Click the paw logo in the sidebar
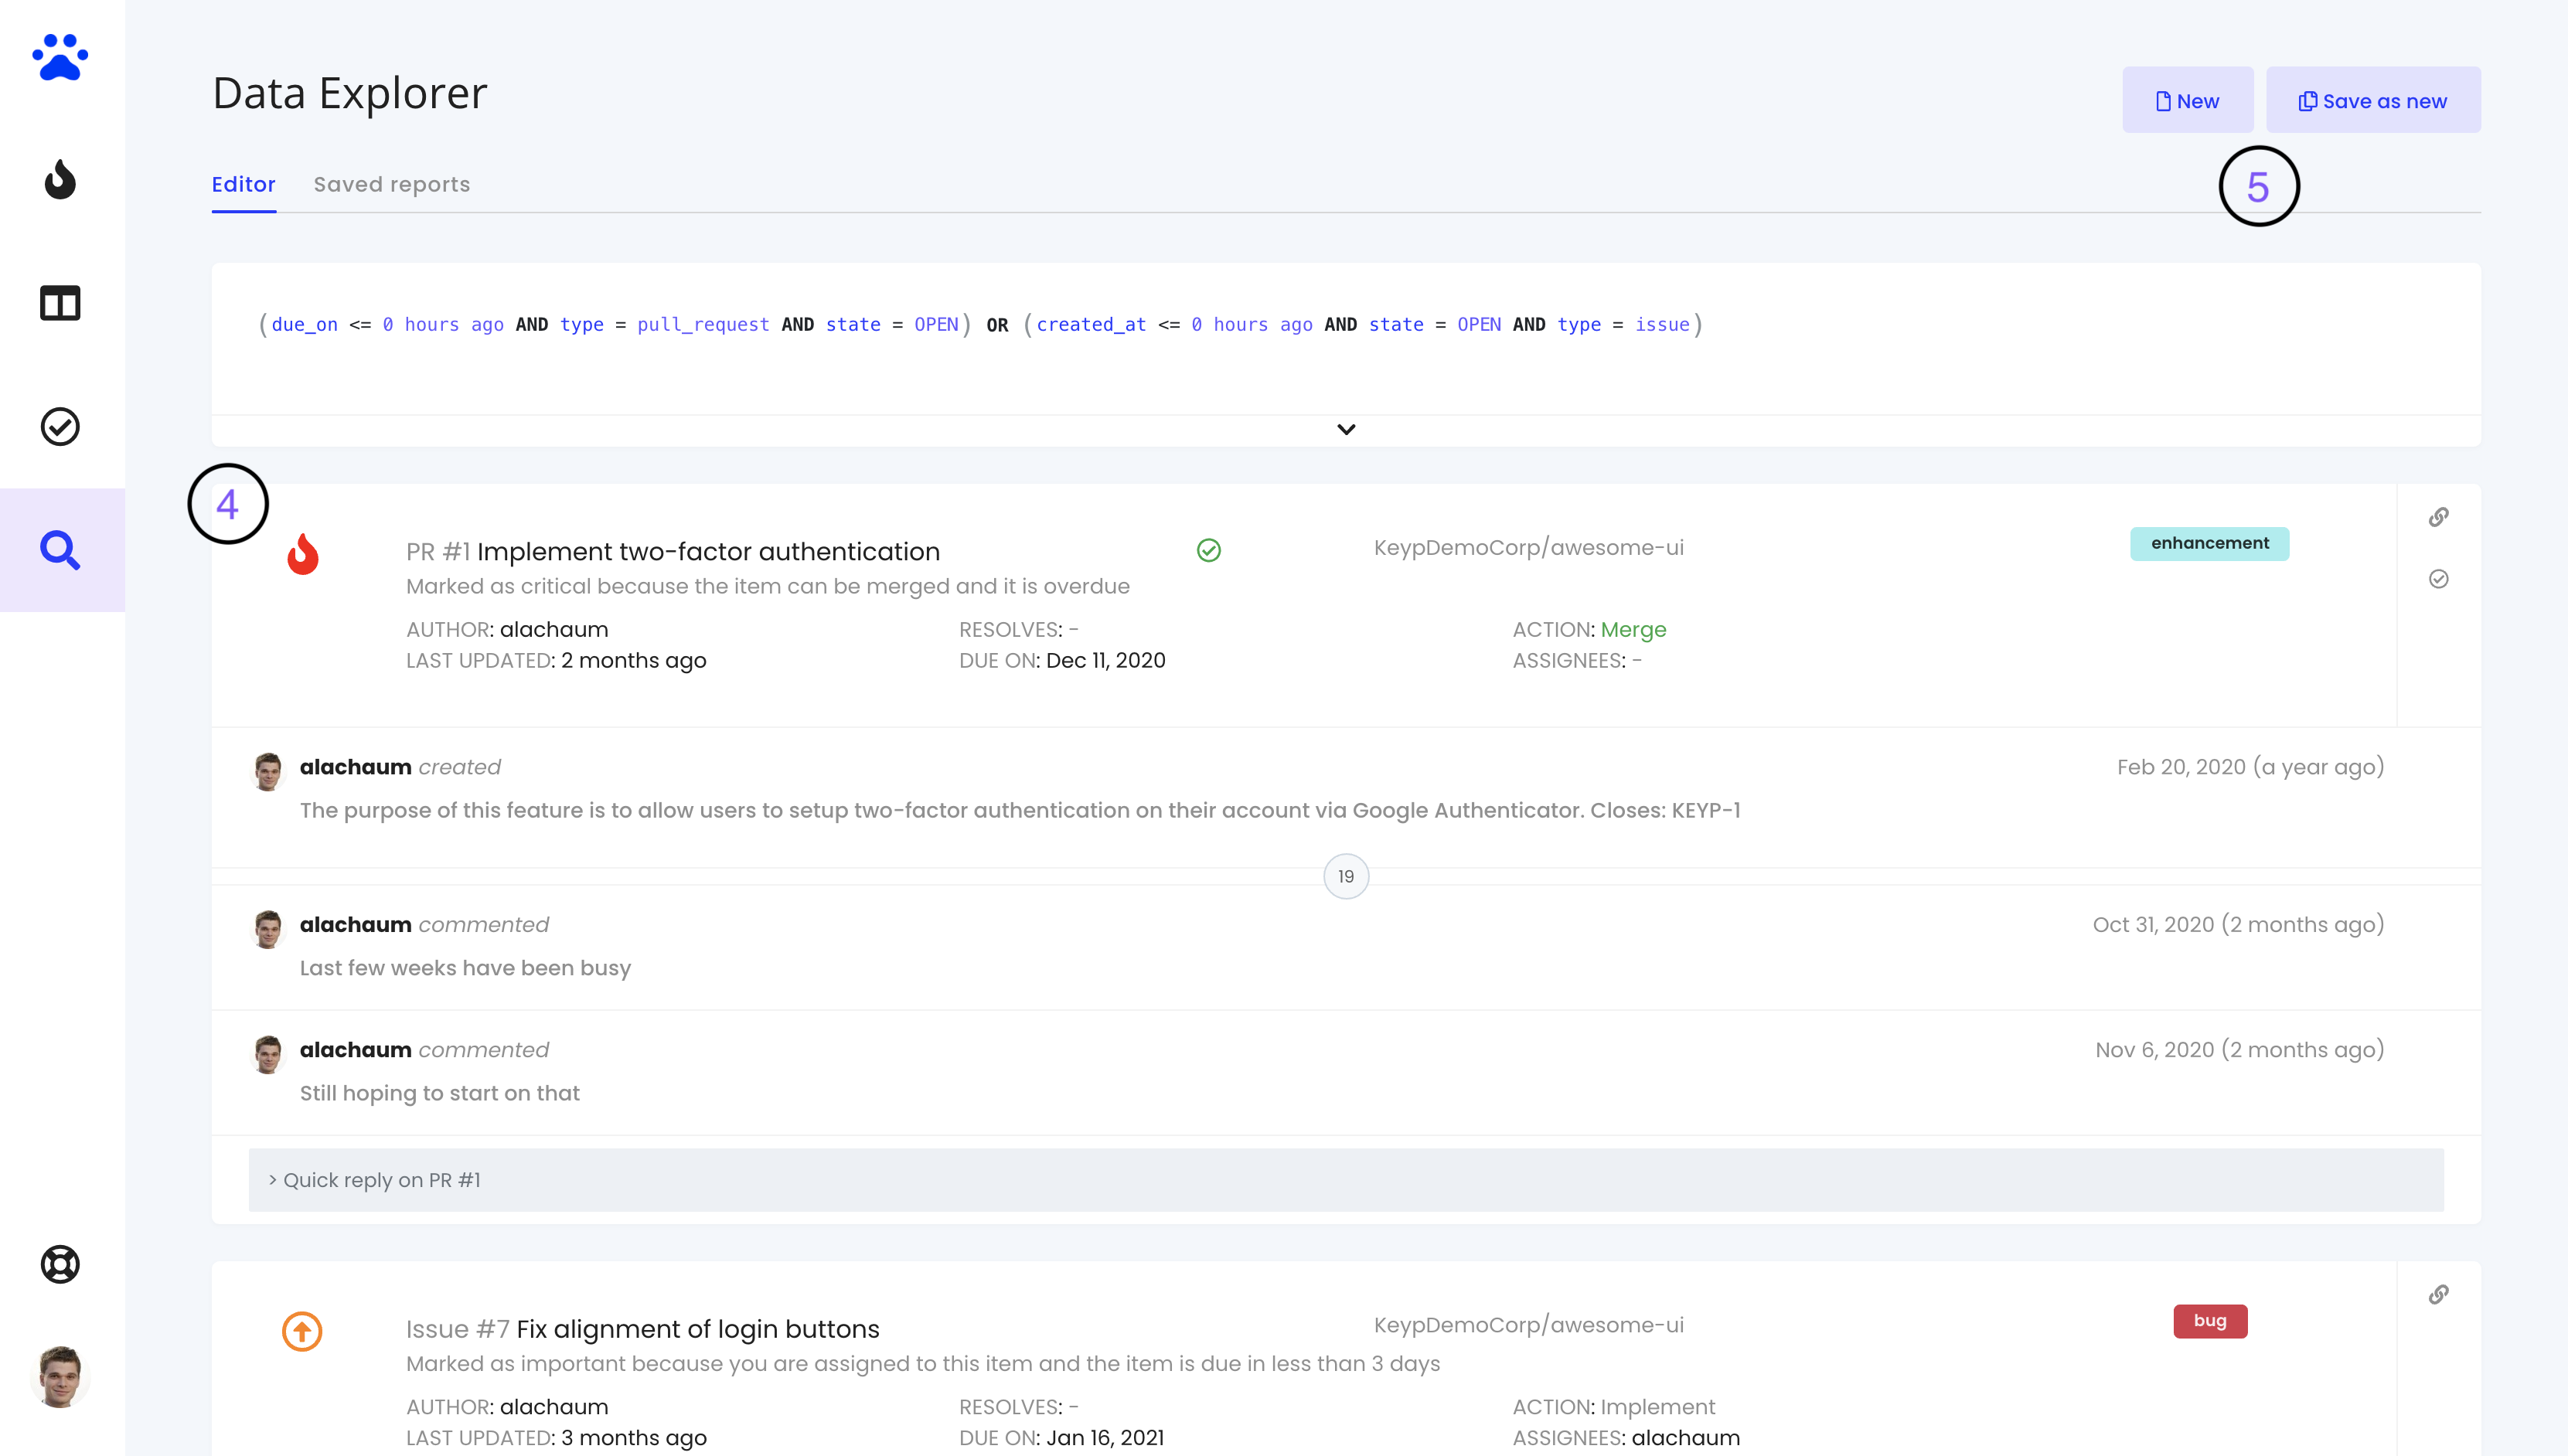Screen dimensions: 2568x1456 click(x=60, y=57)
